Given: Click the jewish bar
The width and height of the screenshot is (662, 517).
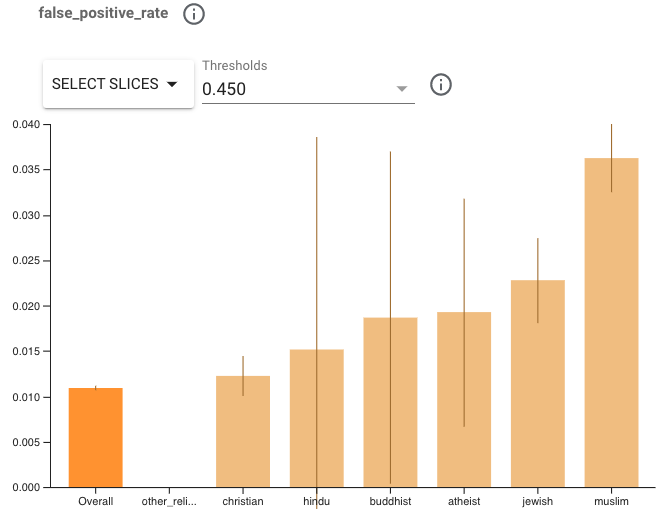Looking at the screenshot, I should [x=538, y=384].
